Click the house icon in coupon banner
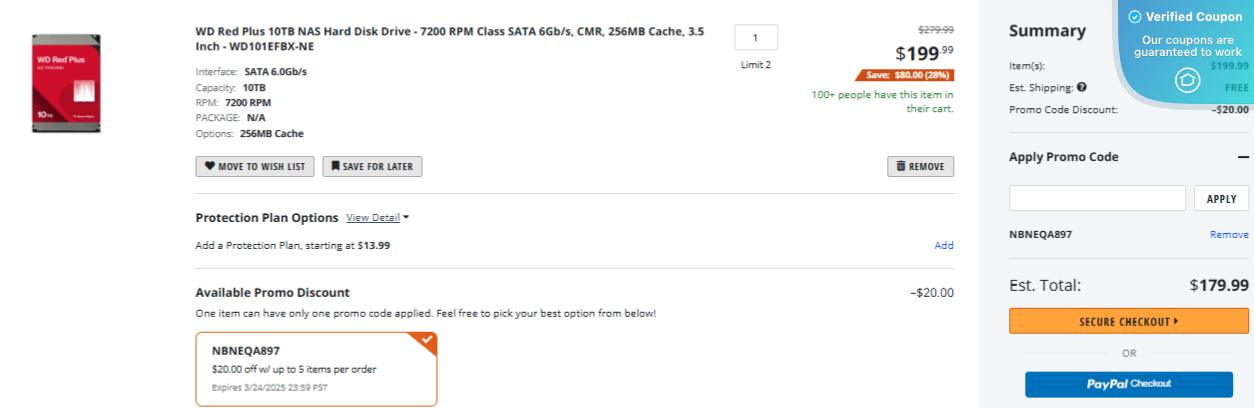Viewport: 1254px width, 408px height. coord(1187,80)
